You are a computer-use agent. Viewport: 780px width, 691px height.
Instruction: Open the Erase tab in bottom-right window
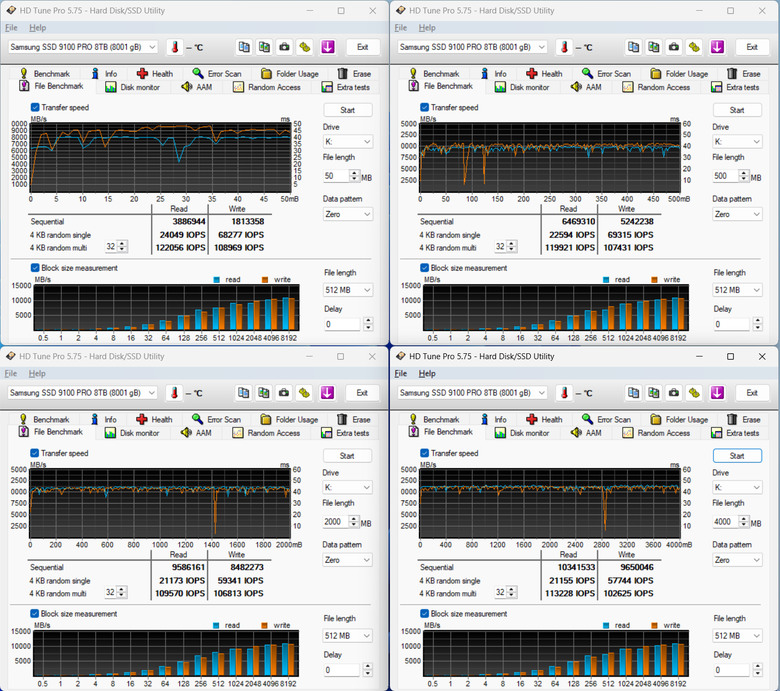coord(744,419)
